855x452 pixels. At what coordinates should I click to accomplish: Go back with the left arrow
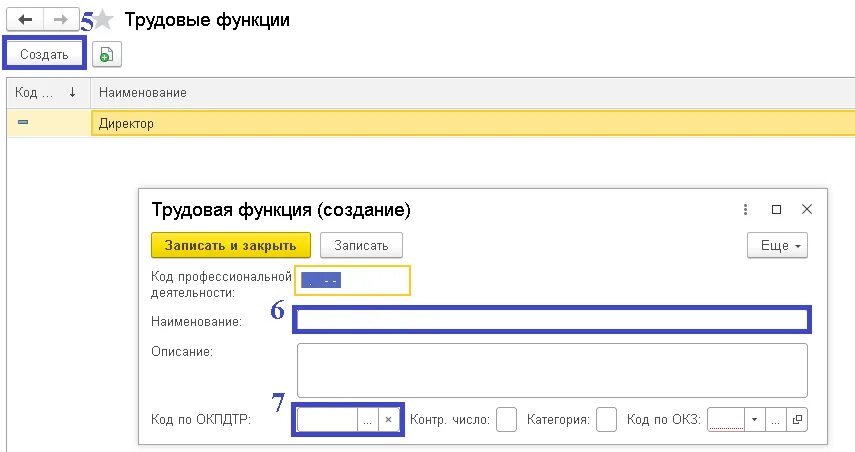(25, 20)
